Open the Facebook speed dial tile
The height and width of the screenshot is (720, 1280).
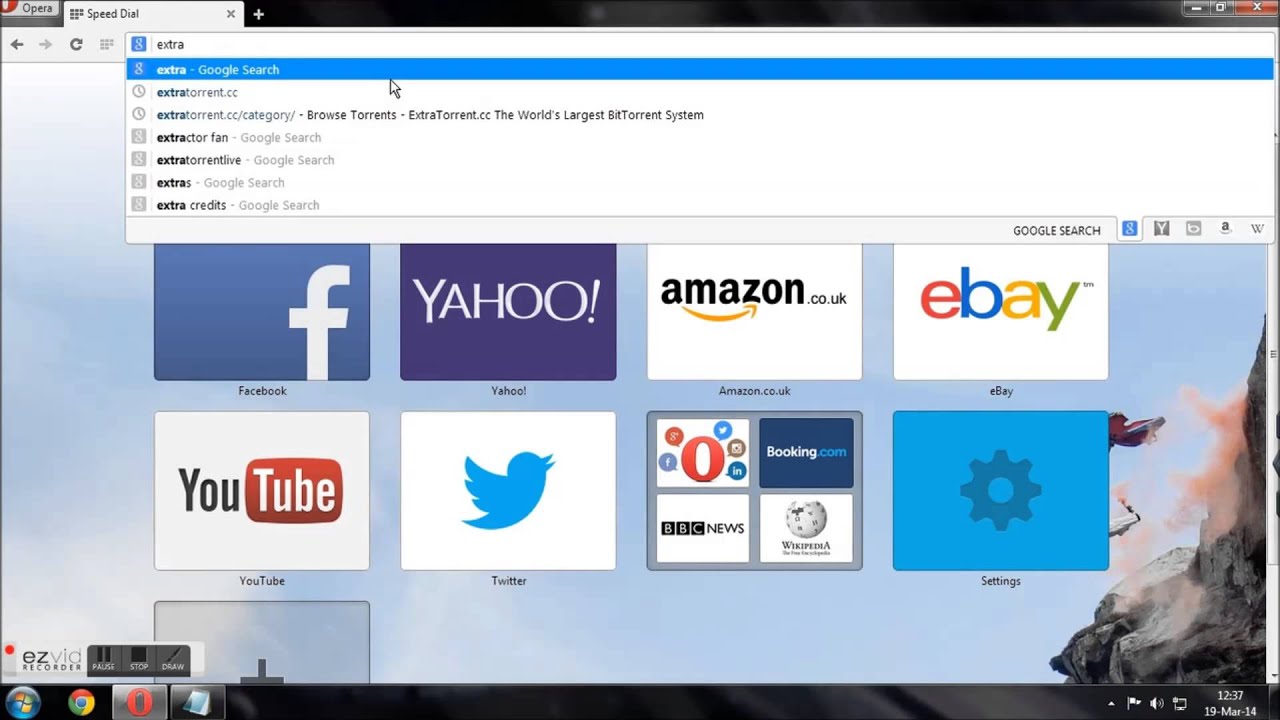click(262, 311)
